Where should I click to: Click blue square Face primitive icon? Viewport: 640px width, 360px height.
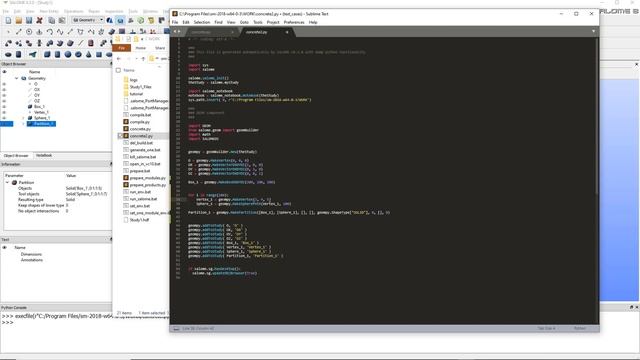pos(99,54)
